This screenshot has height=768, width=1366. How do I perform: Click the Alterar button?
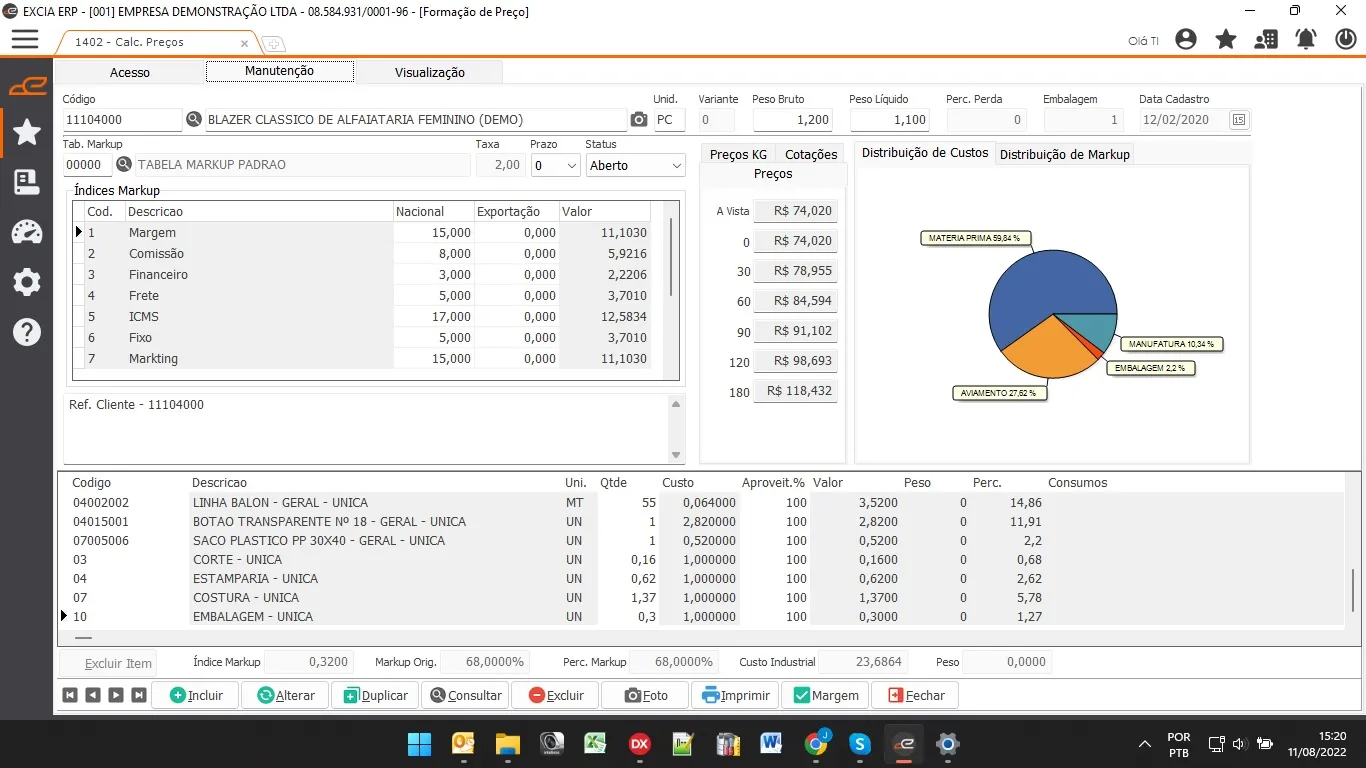pyautogui.click(x=285, y=695)
